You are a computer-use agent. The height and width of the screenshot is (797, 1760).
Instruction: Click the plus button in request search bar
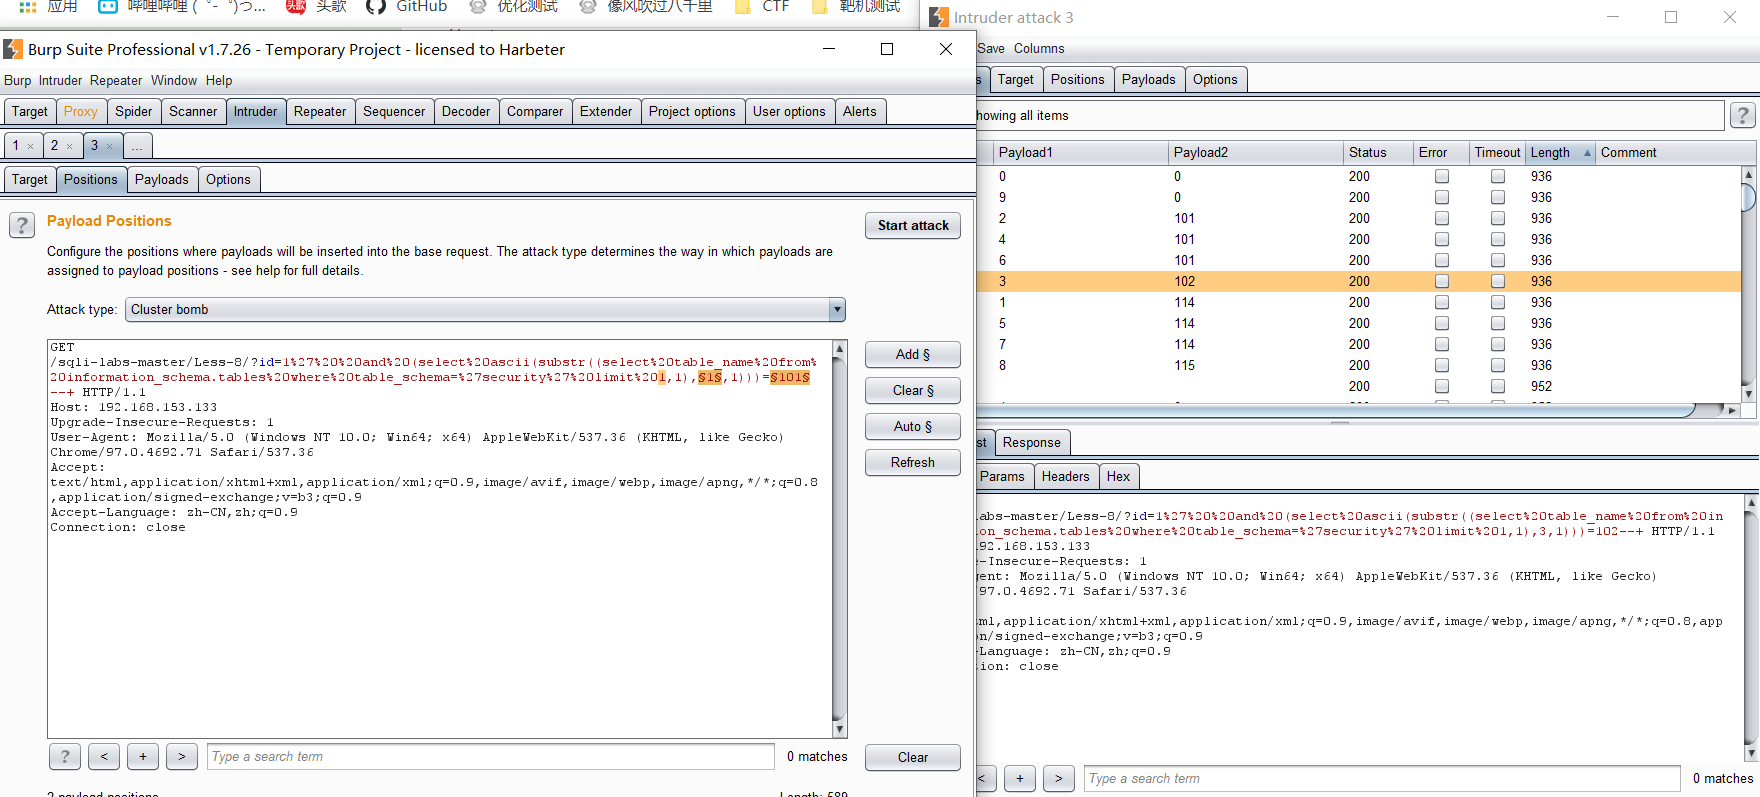143,757
